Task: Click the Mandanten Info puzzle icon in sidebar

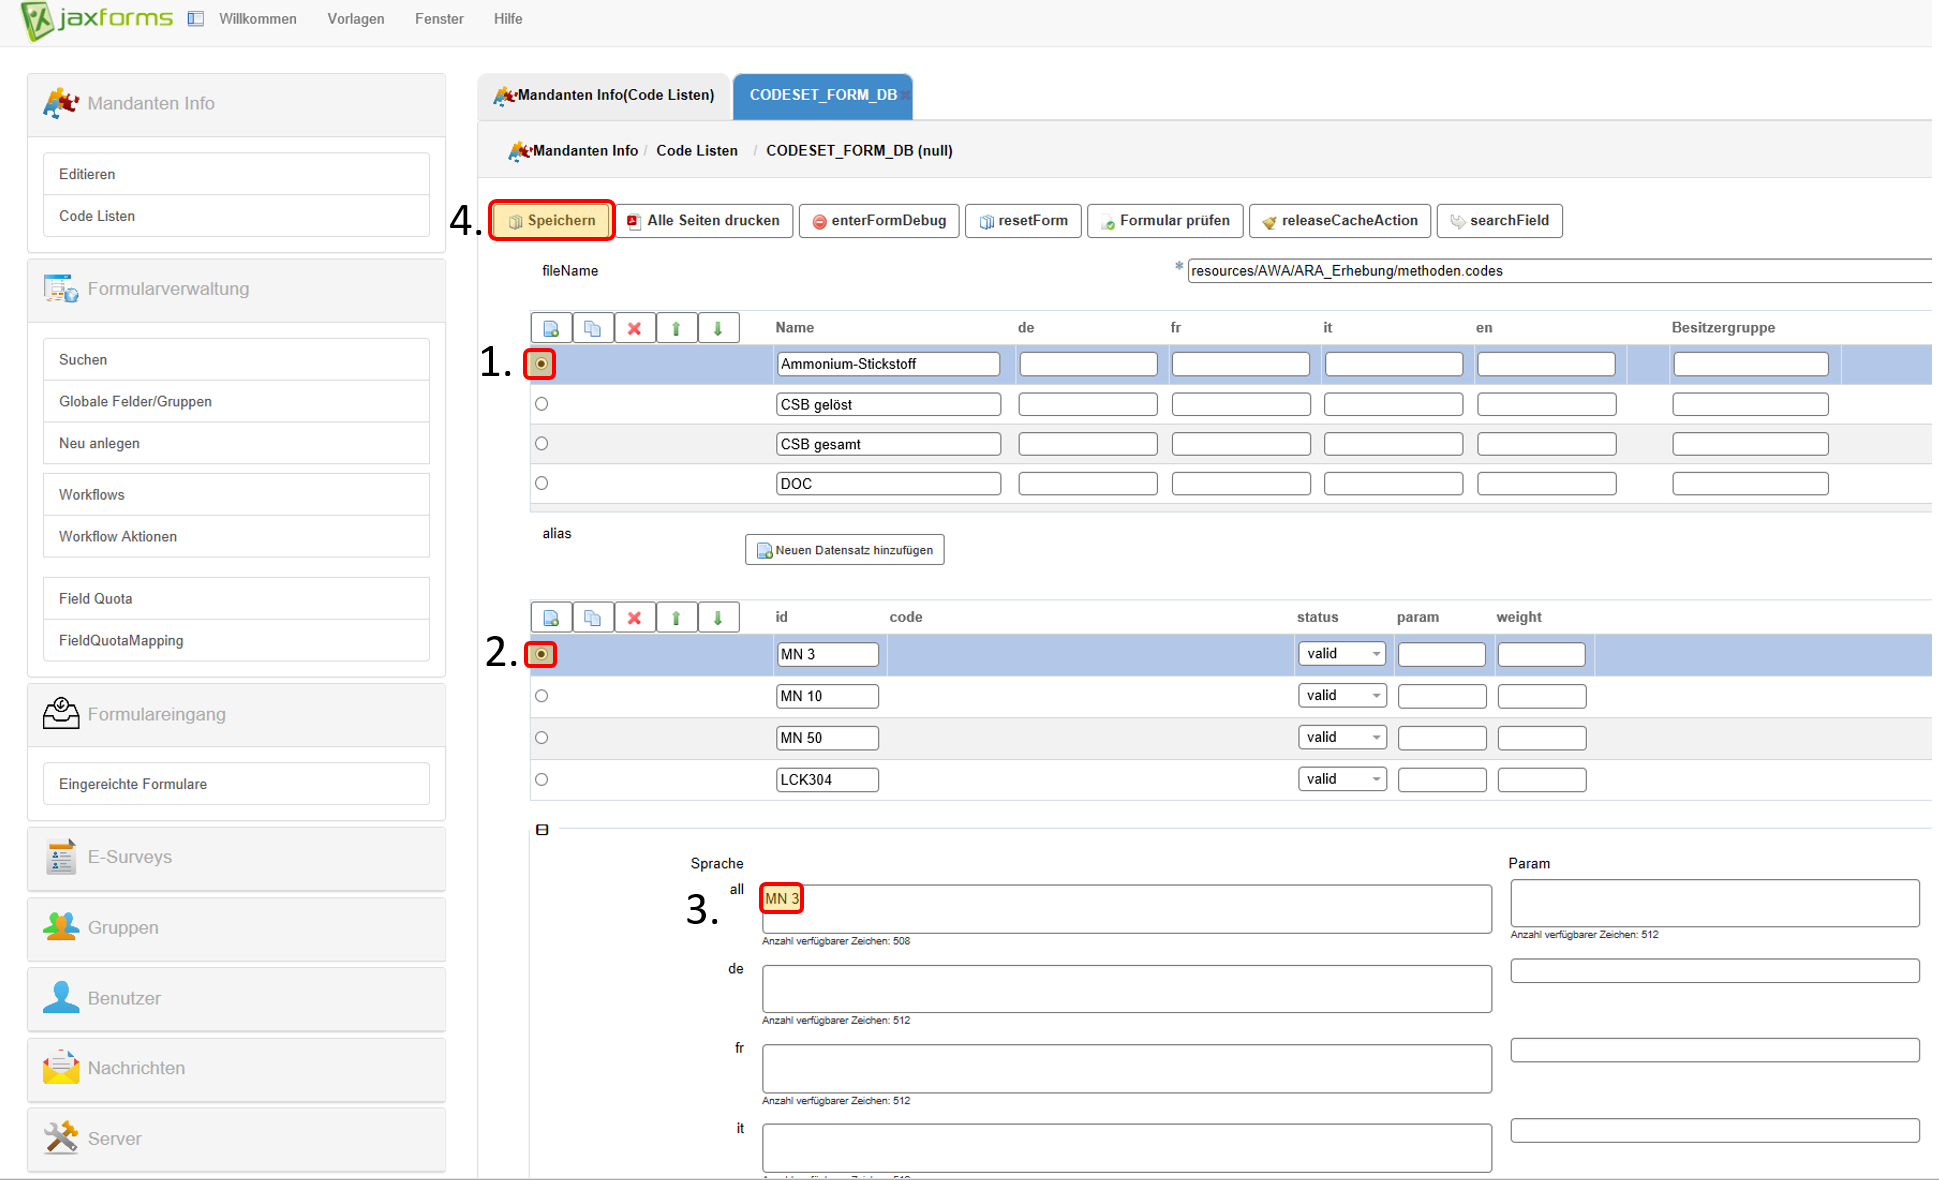Action: tap(60, 102)
